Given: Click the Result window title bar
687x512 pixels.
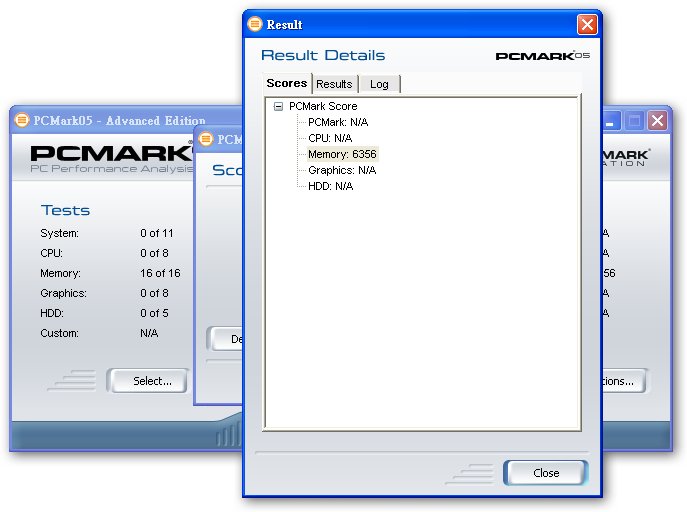Looking at the screenshot, I should (420, 24).
